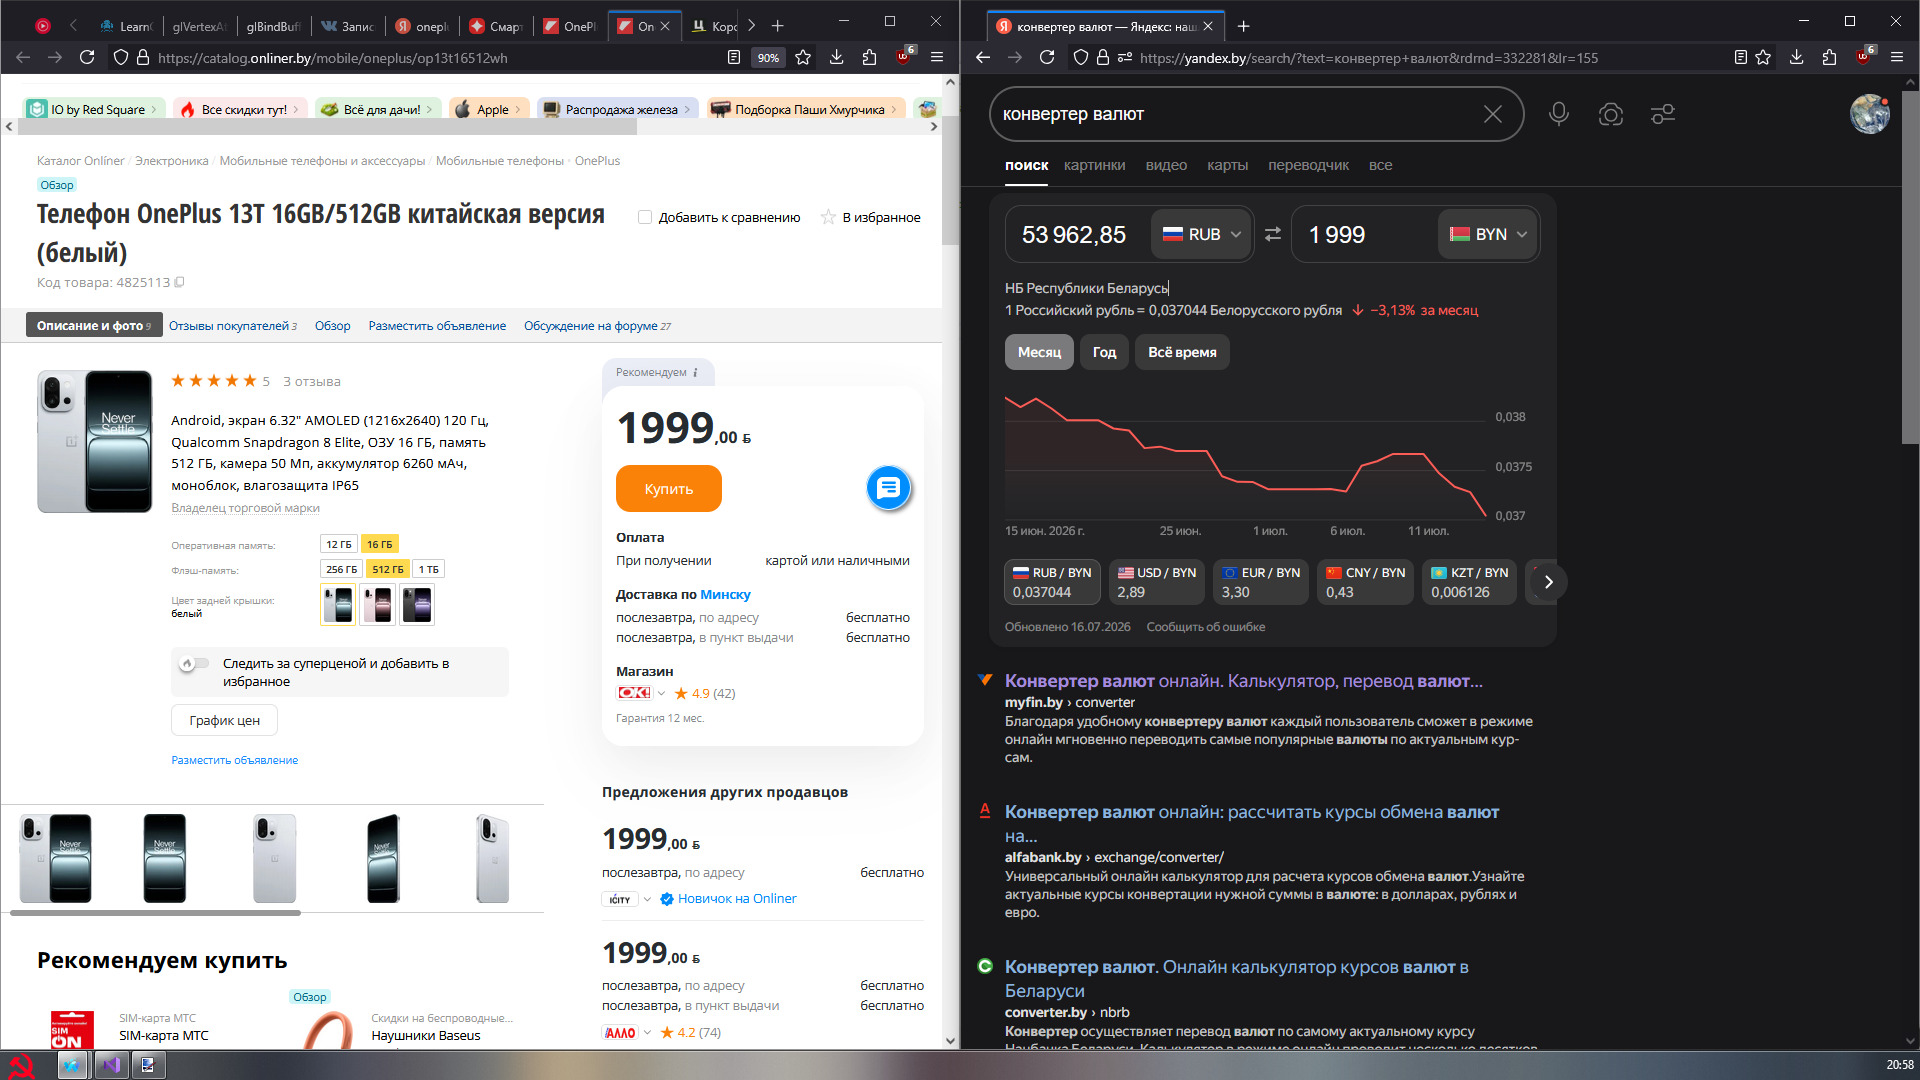
Task: Toggle 'Следить за суперценой' switch
Action: (194, 663)
